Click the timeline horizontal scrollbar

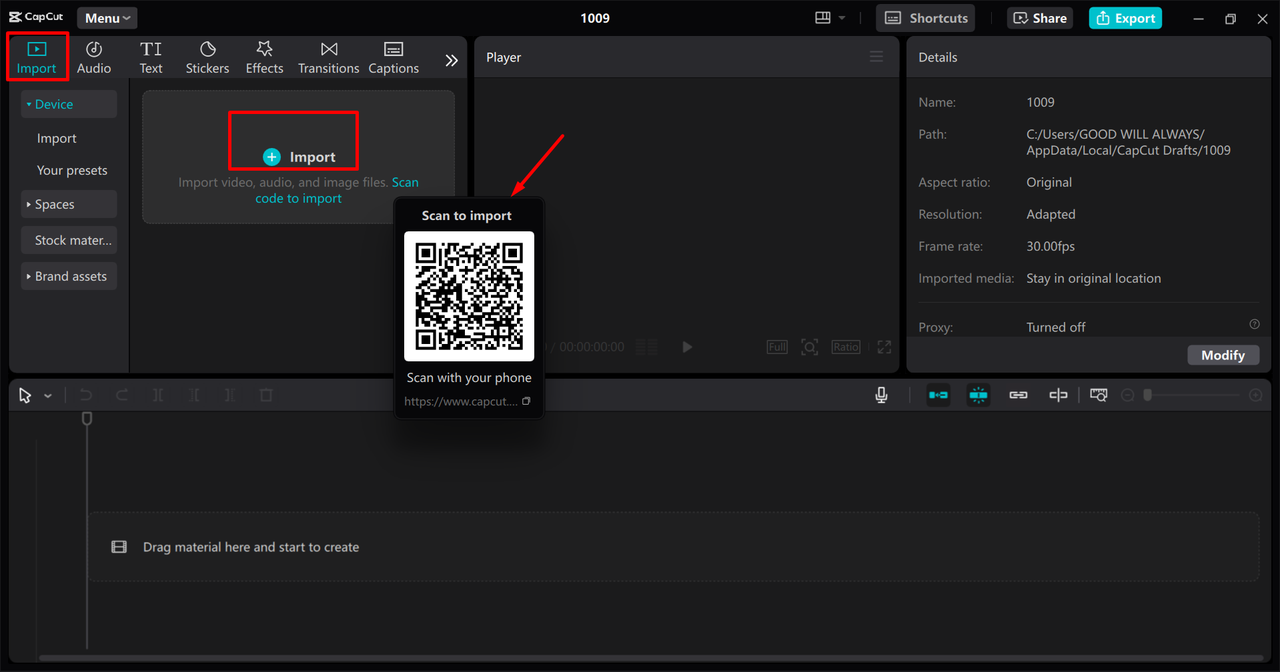650,658
